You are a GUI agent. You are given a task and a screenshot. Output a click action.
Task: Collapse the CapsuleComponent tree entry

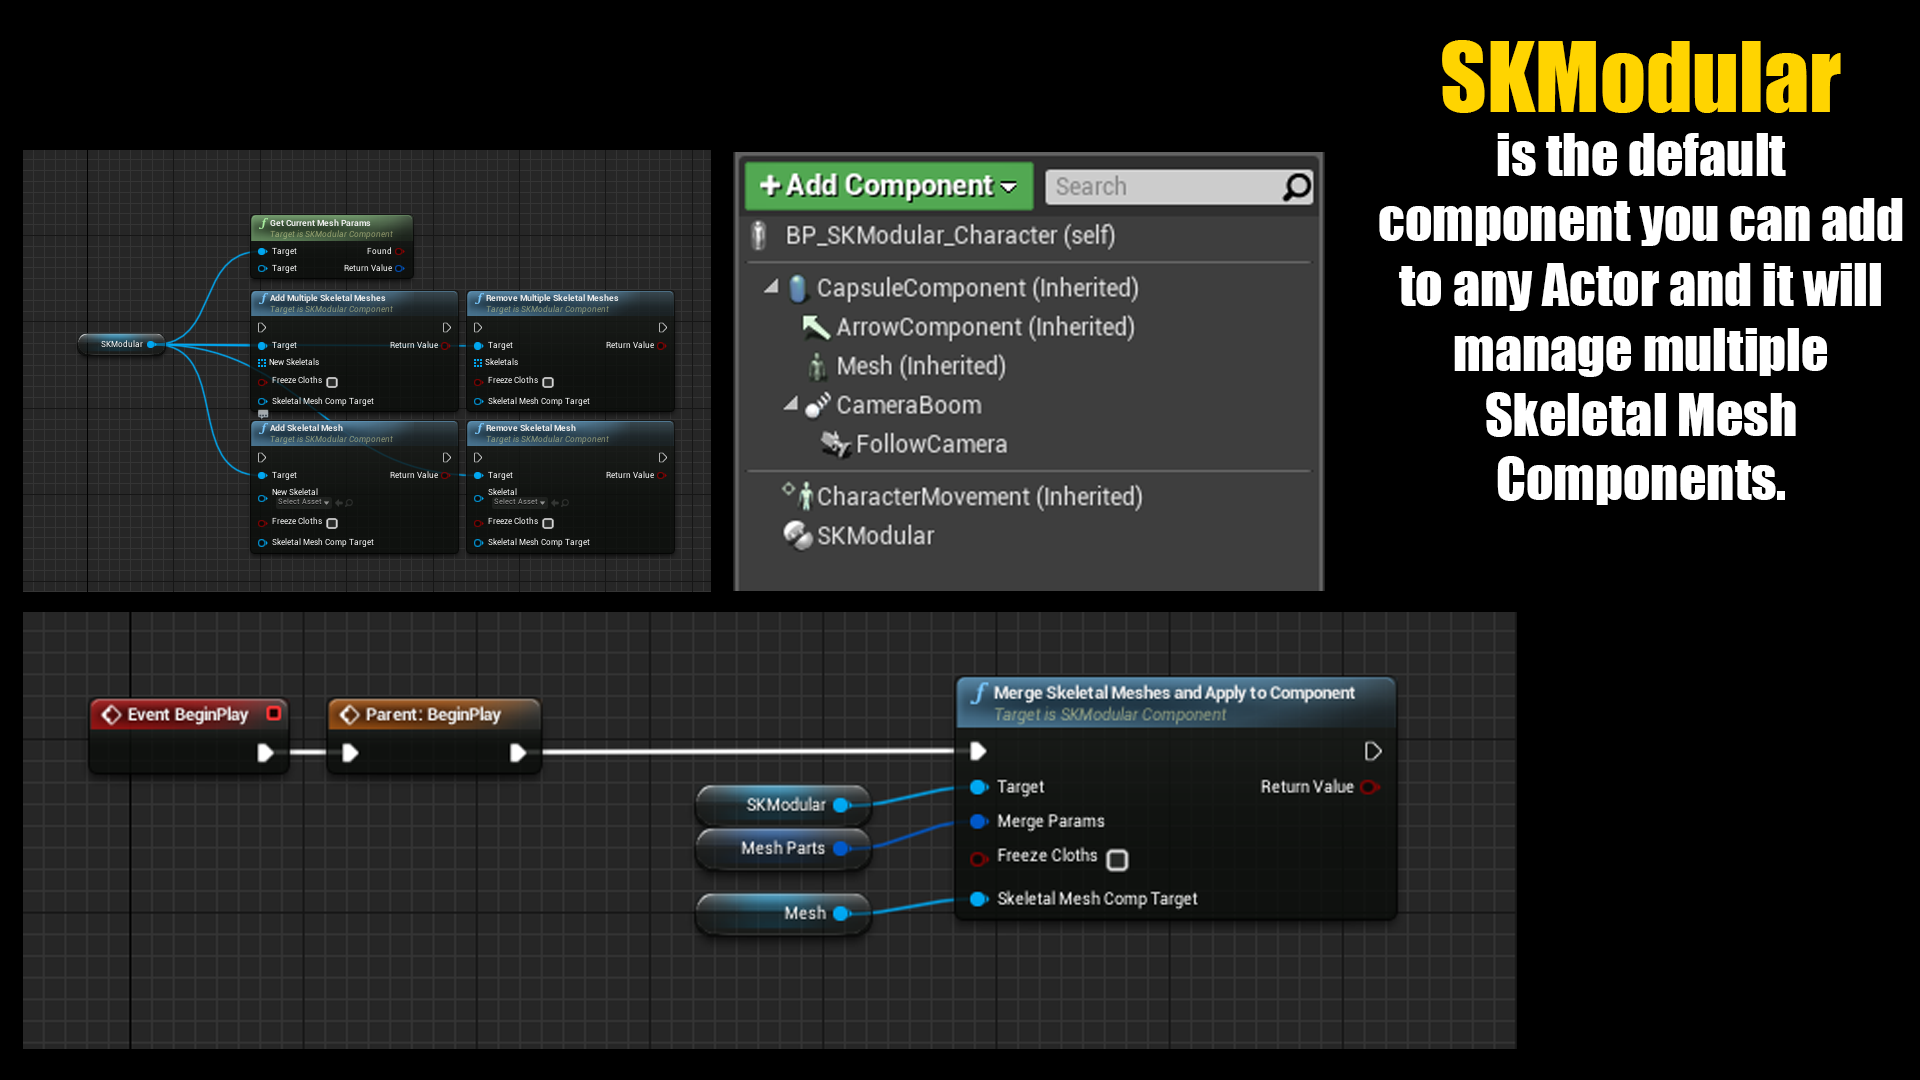click(x=770, y=288)
